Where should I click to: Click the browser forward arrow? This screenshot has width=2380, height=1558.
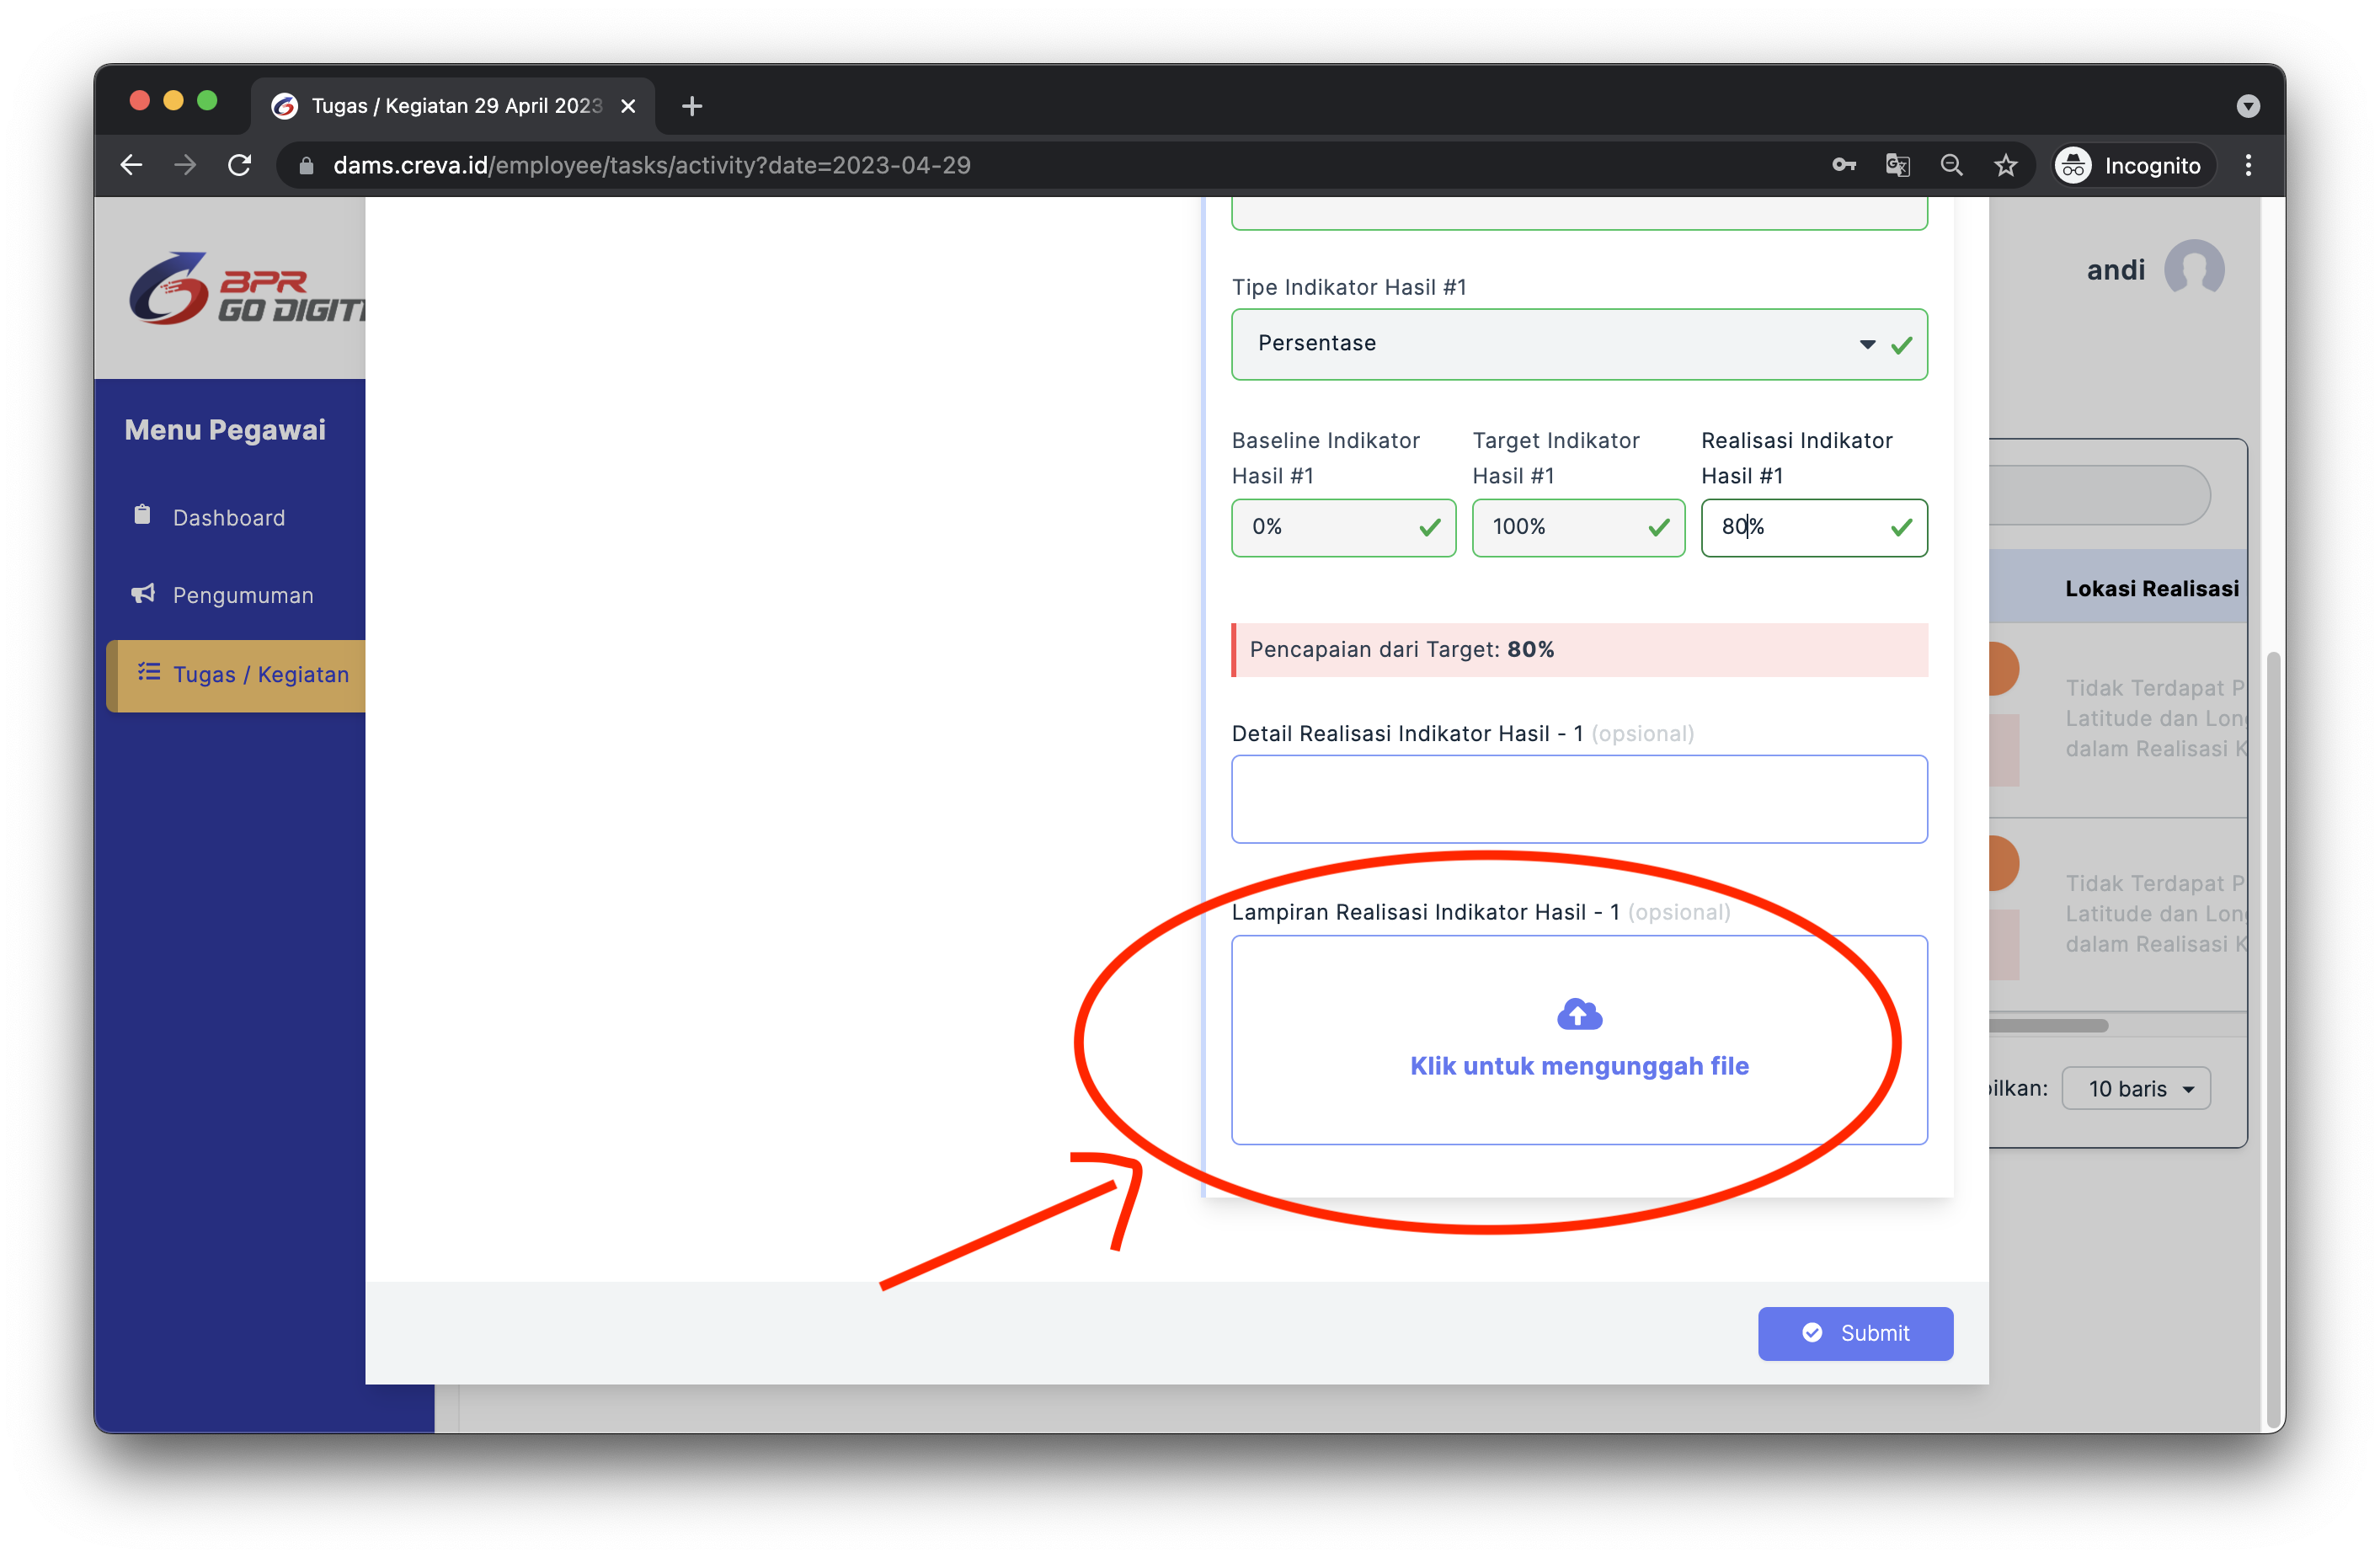tap(185, 165)
